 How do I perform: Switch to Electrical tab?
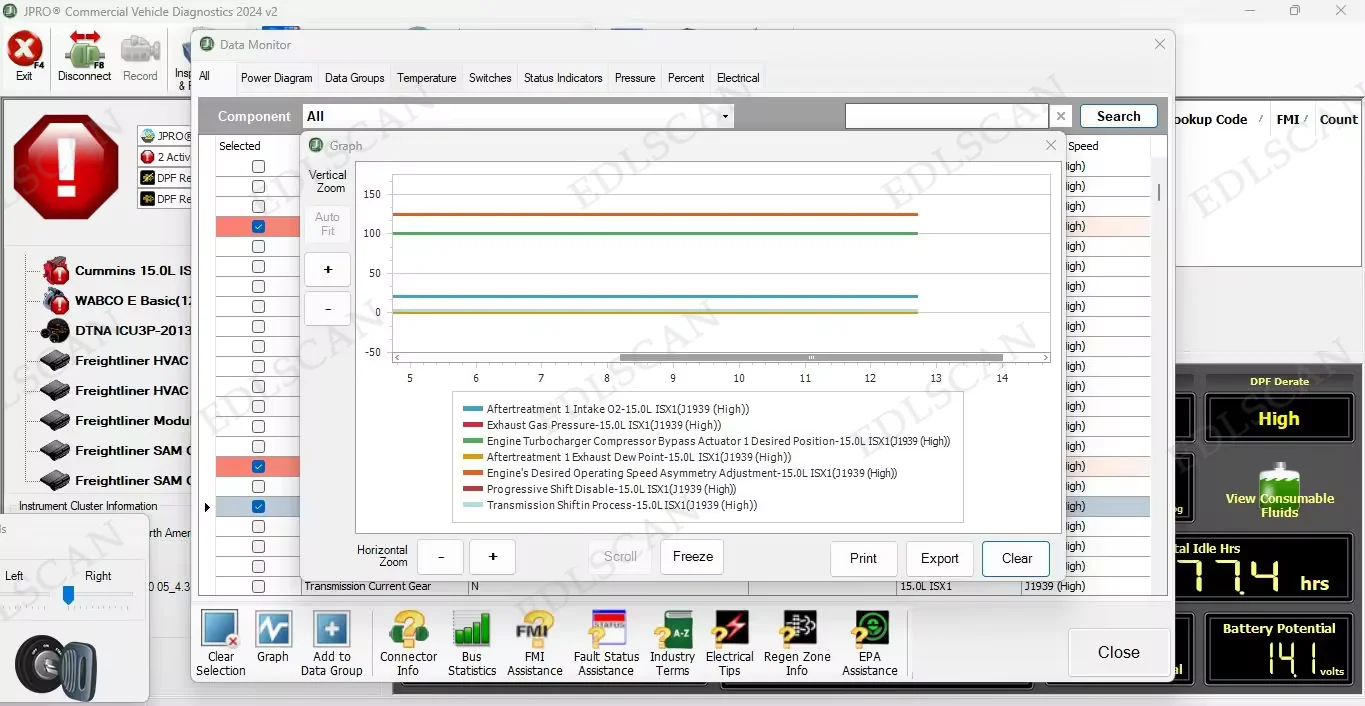click(738, 78)
